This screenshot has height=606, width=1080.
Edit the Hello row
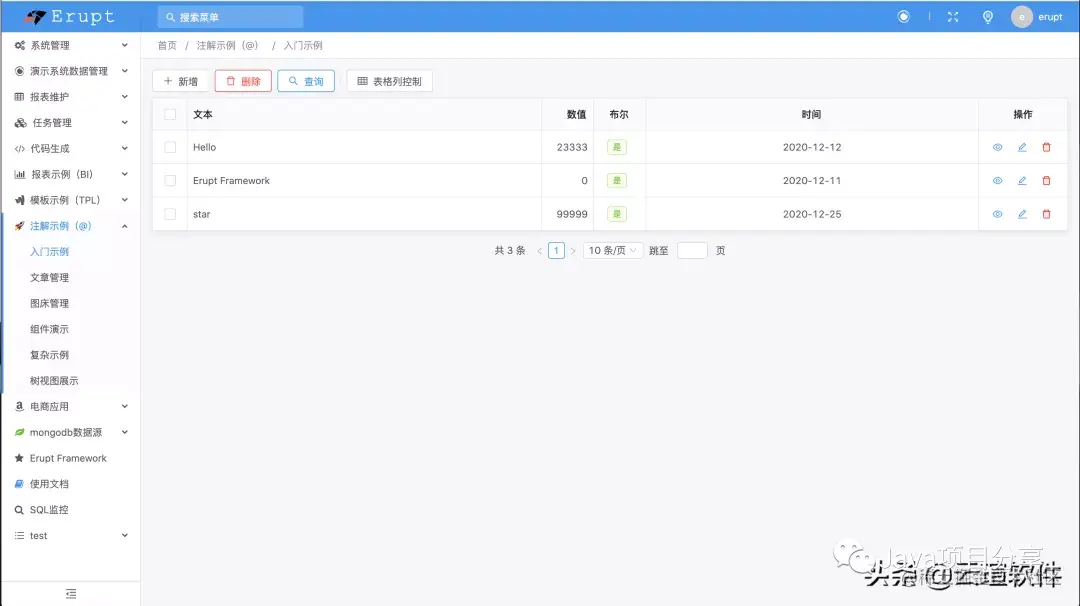coord(1022,147)
